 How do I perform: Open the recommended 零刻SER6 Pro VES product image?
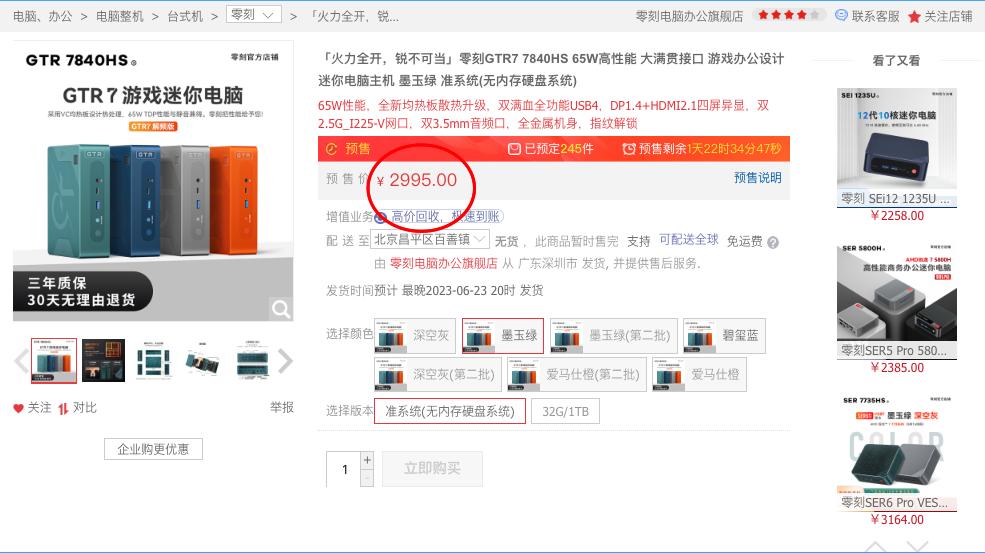[896, 444]
